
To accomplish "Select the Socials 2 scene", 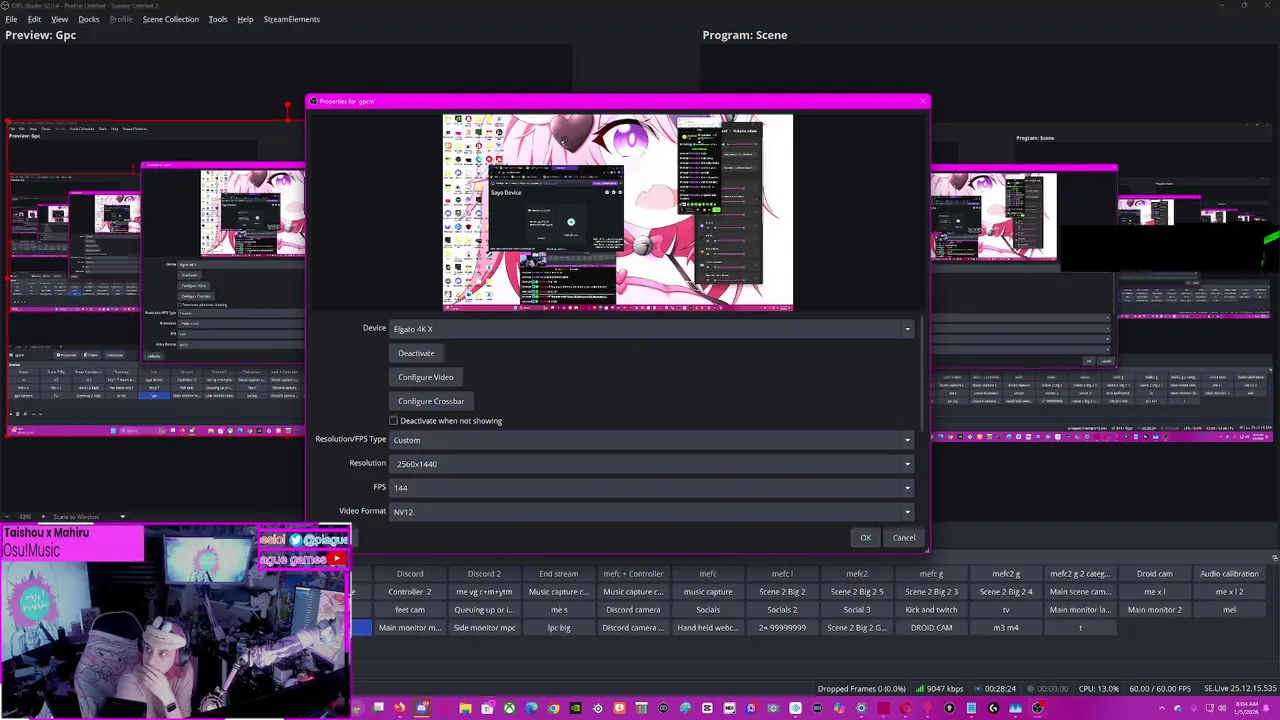I will coord(782,610).
